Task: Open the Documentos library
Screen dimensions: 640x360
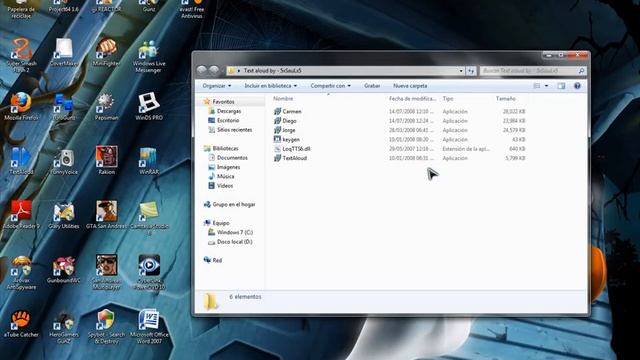Action: [x=232, y=158]
